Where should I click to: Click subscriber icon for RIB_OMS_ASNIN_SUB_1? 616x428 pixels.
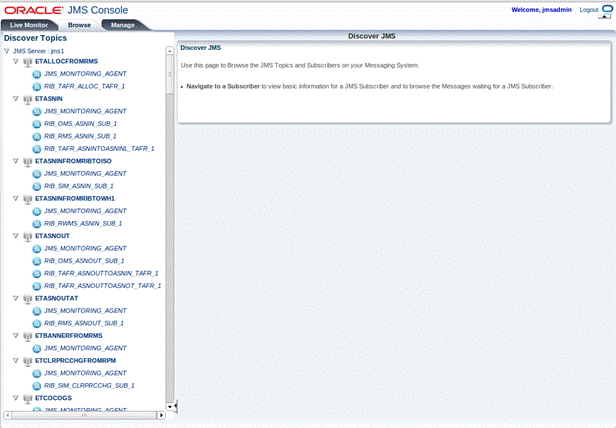(x=37, y=124)
